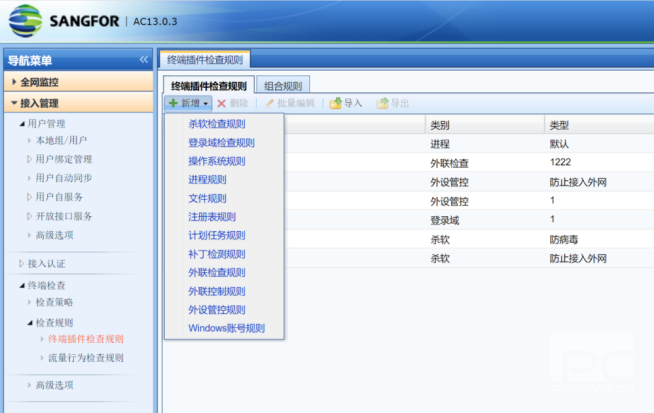The width and height of the screenshot is (654, 413).
Task: Open 流量行为检查规则 in the tree
Action: point(86,358)
